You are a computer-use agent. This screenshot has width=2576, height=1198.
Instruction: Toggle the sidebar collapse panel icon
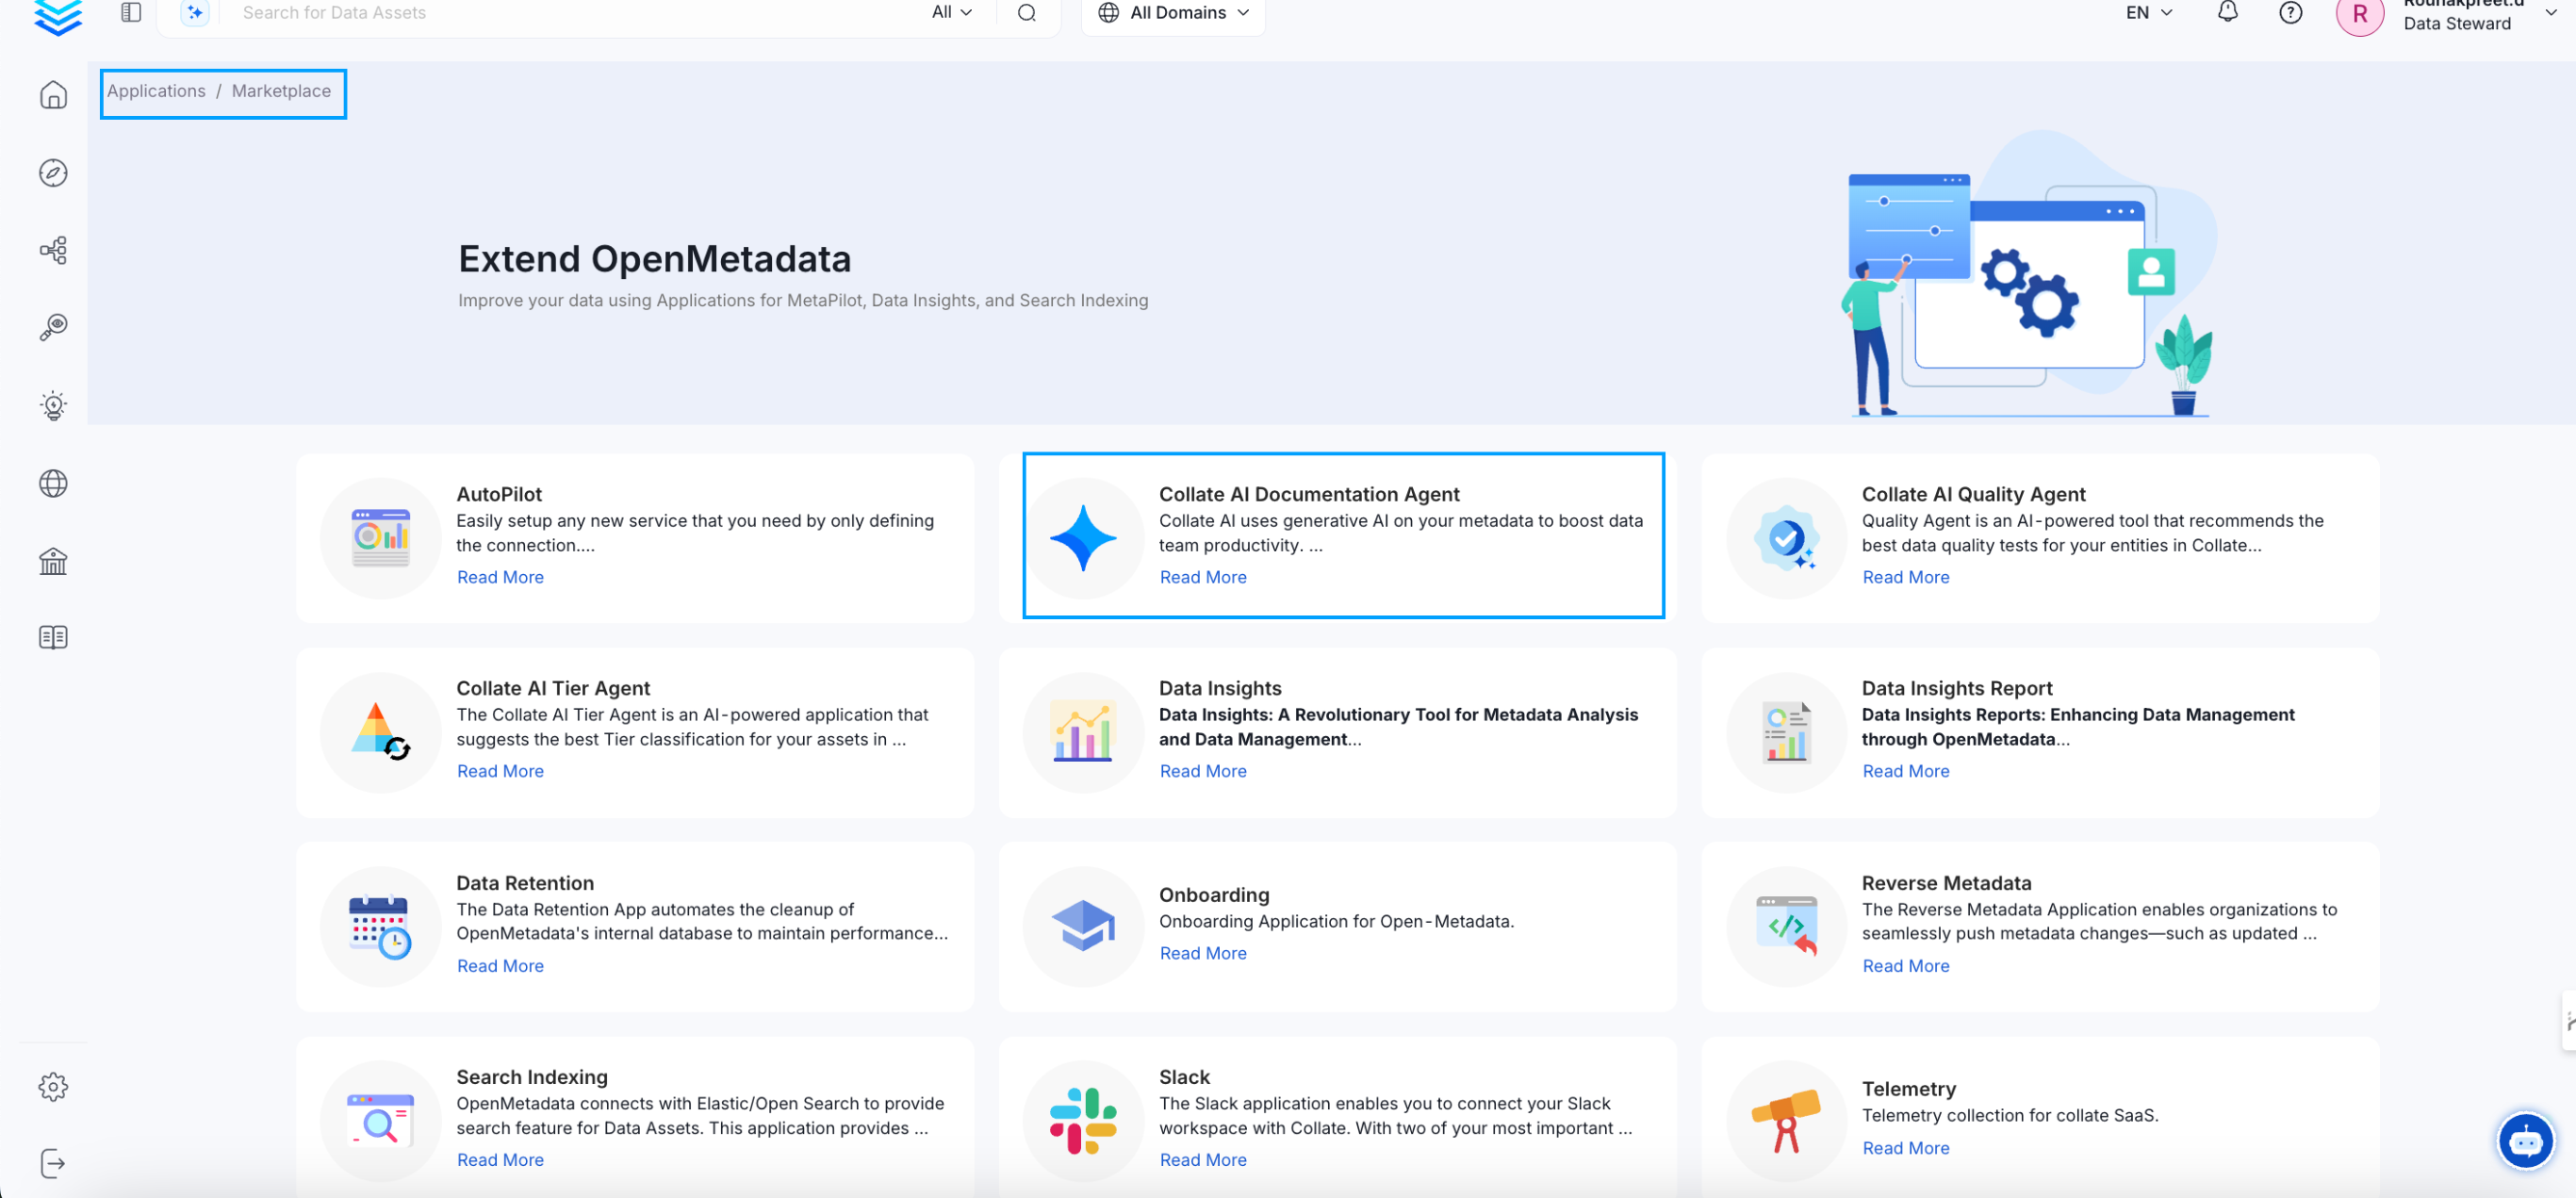click(131, 12)
